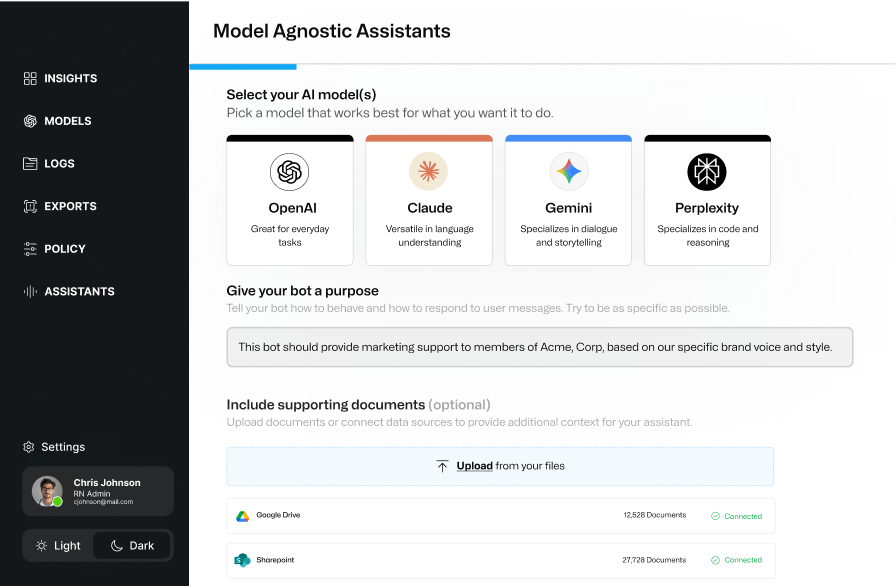The image size is (896, 586).
Task: Enable Light mode
Action: tap(57, 545)
